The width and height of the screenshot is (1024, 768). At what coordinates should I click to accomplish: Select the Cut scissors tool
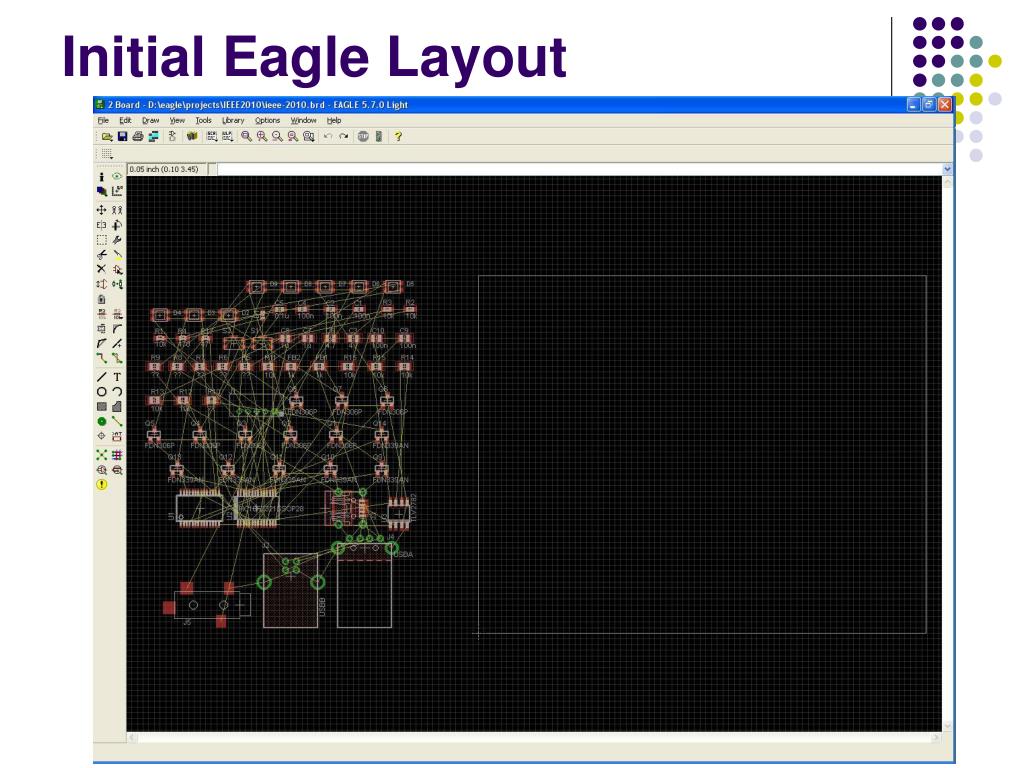[101, 255]
